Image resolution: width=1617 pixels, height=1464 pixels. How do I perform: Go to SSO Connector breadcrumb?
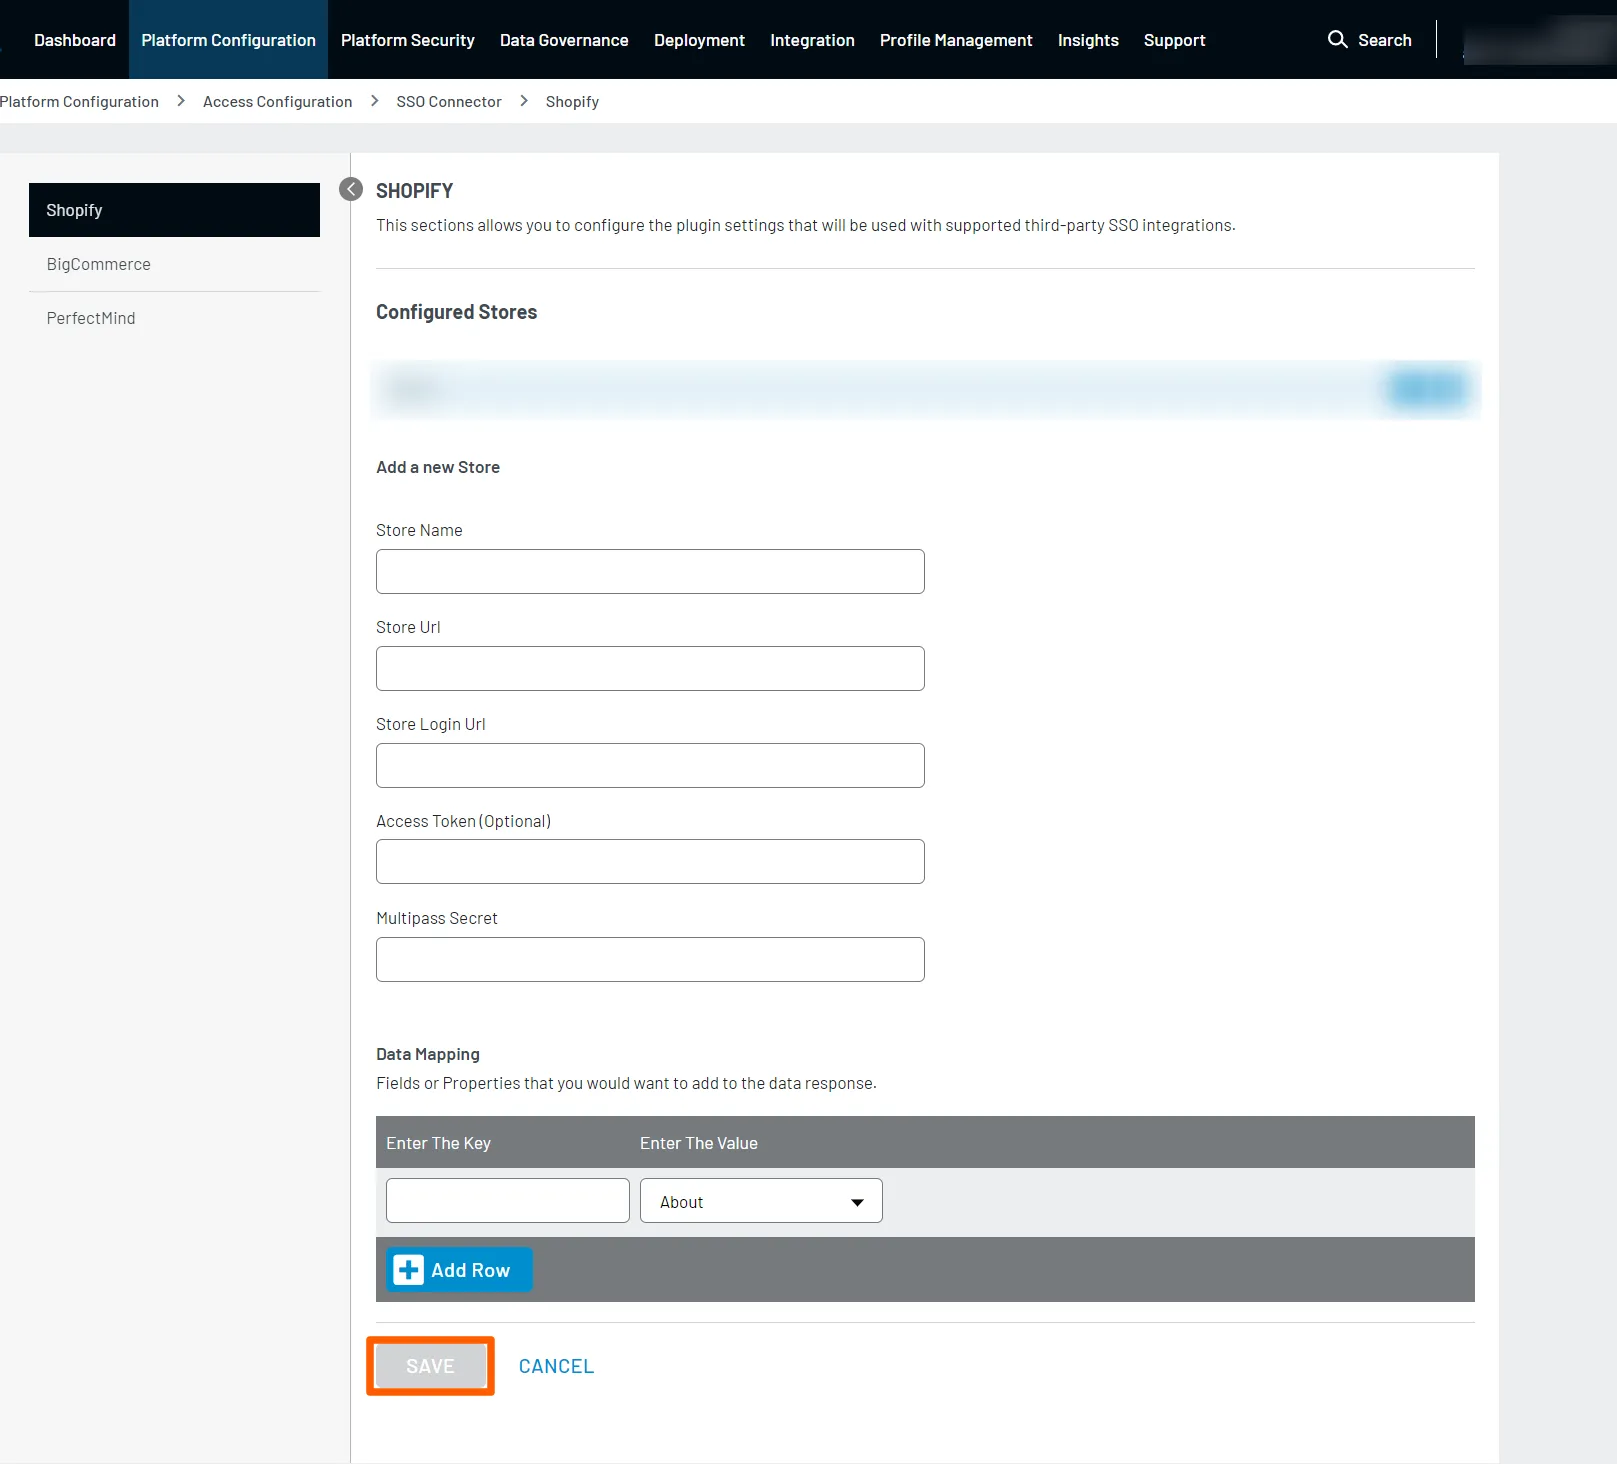coord(449,102)
